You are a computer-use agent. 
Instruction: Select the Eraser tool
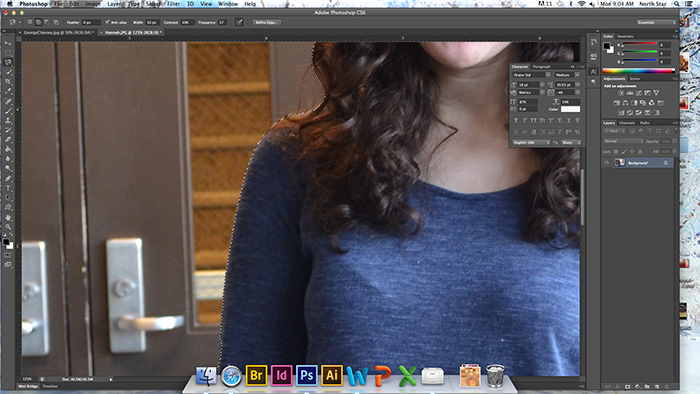coord(8,140)
